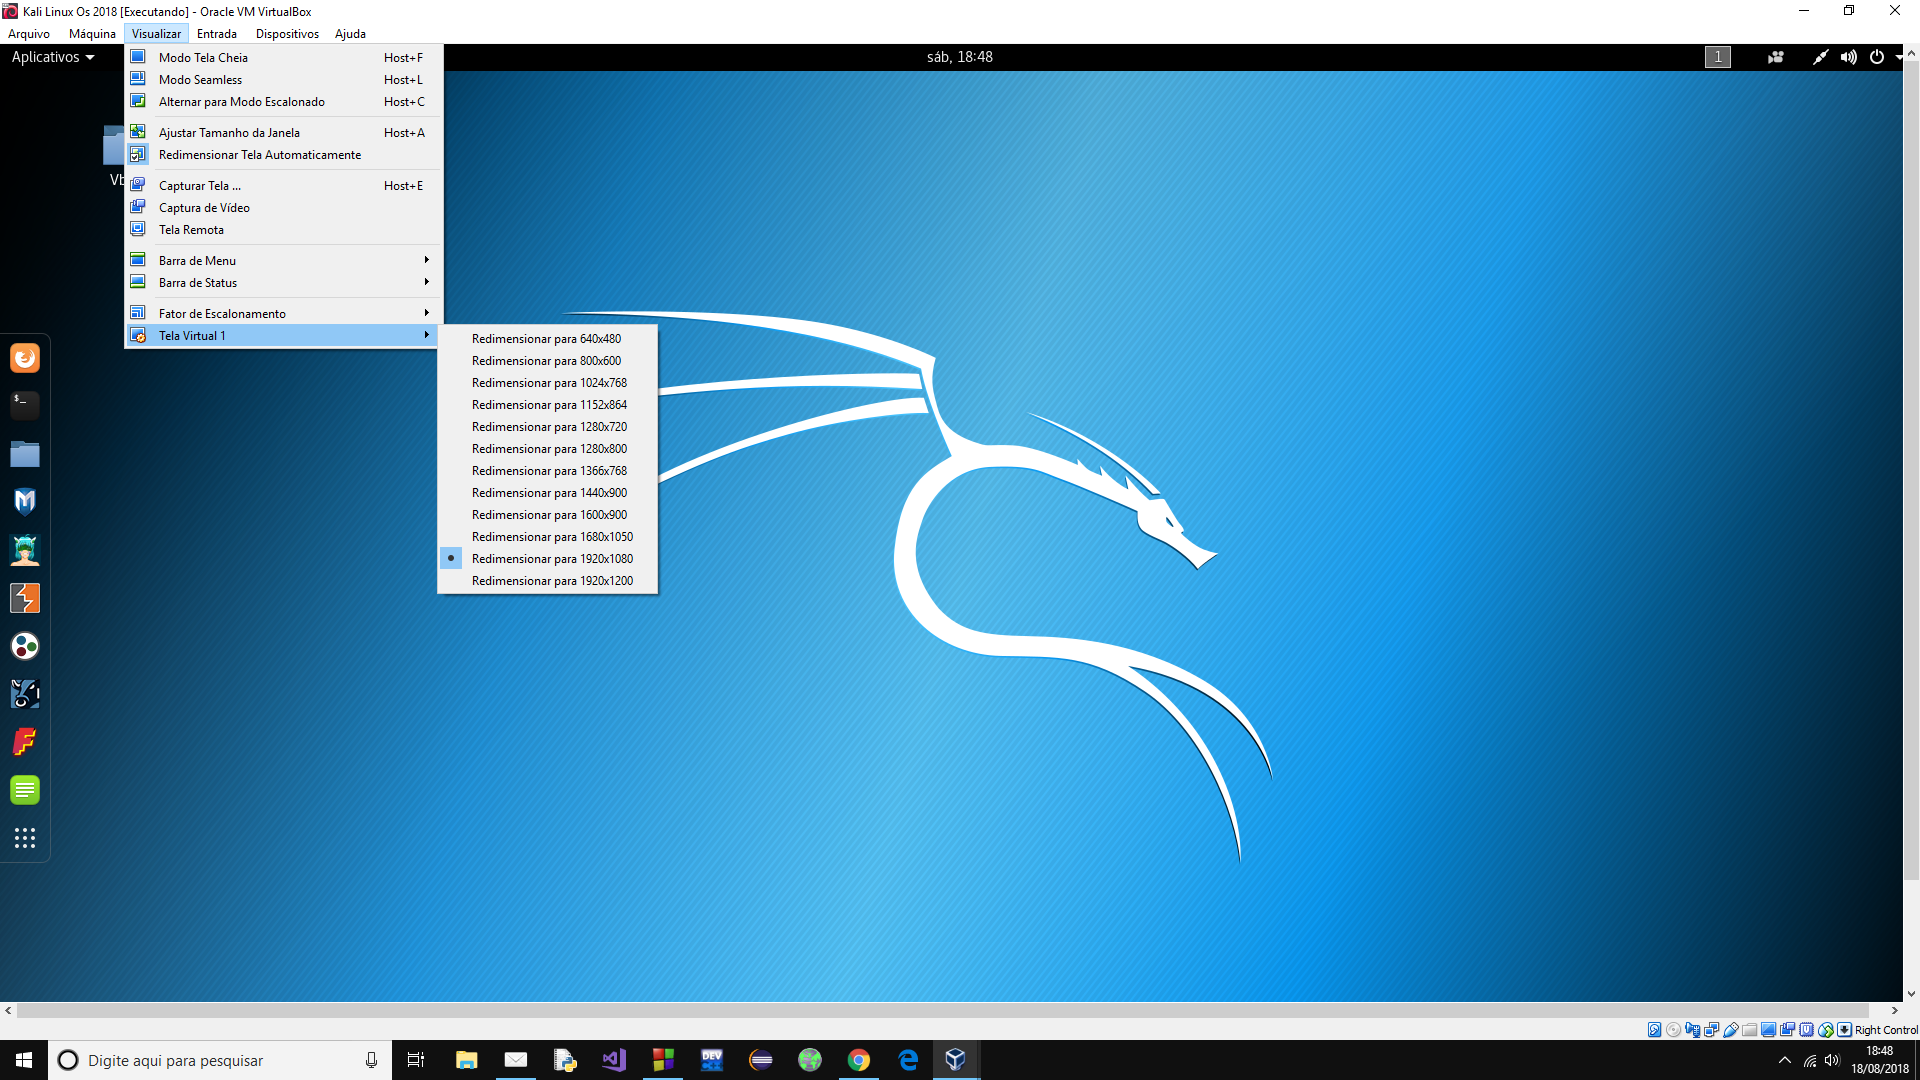Select Redimensionar para 1280x720

(547, 427)
